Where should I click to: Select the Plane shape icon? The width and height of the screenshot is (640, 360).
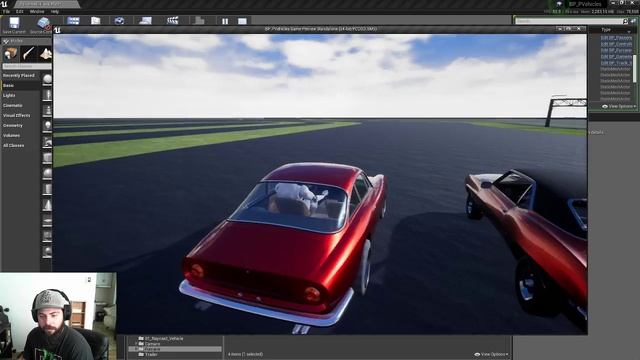point(47,221)
